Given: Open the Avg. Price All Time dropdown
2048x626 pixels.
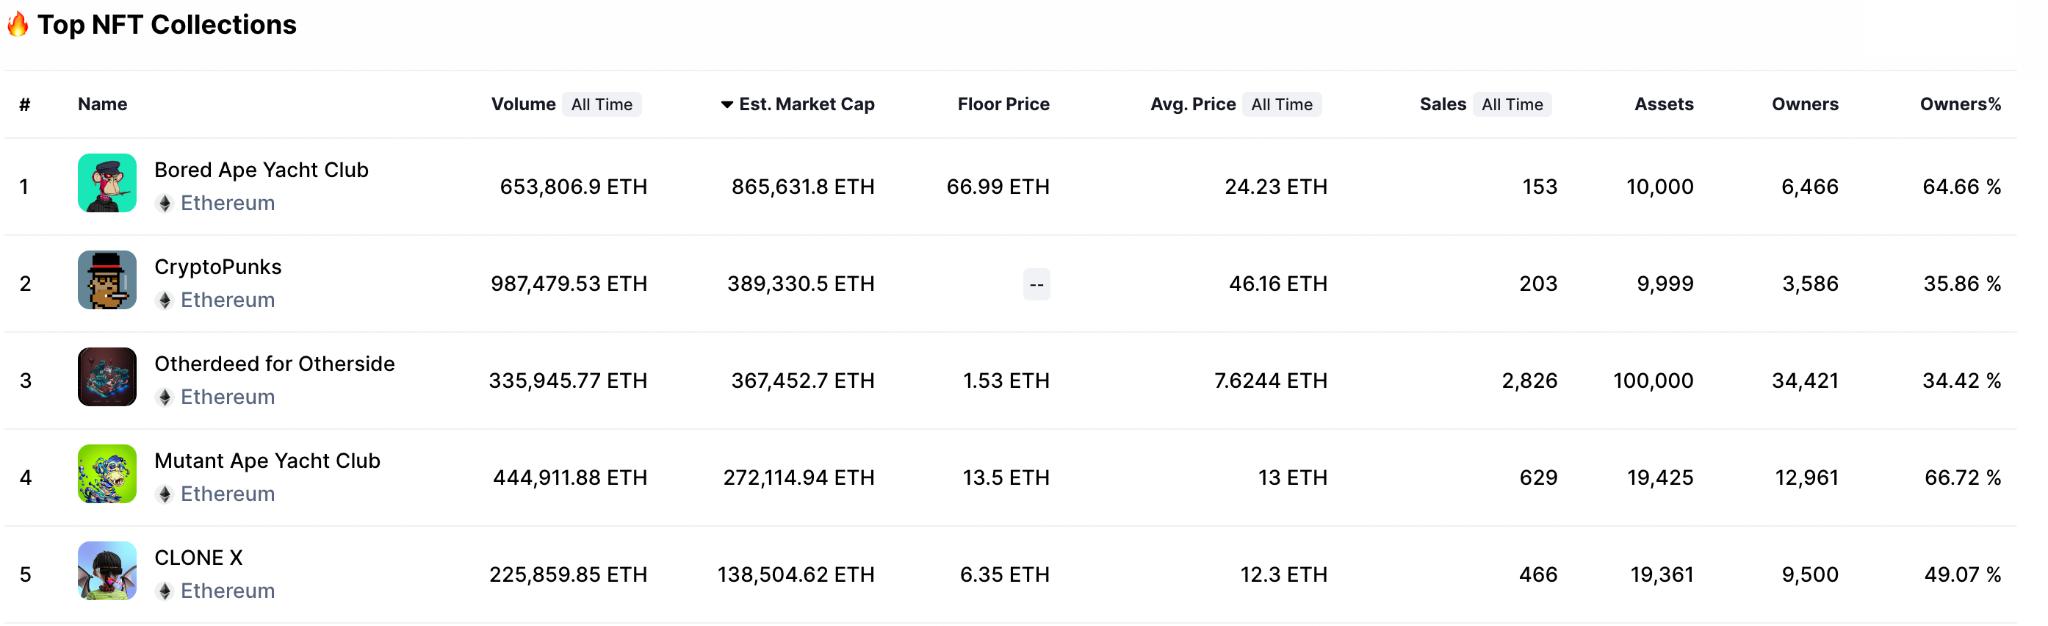Looking at the screenshot, I should [x=1282, y=104].
